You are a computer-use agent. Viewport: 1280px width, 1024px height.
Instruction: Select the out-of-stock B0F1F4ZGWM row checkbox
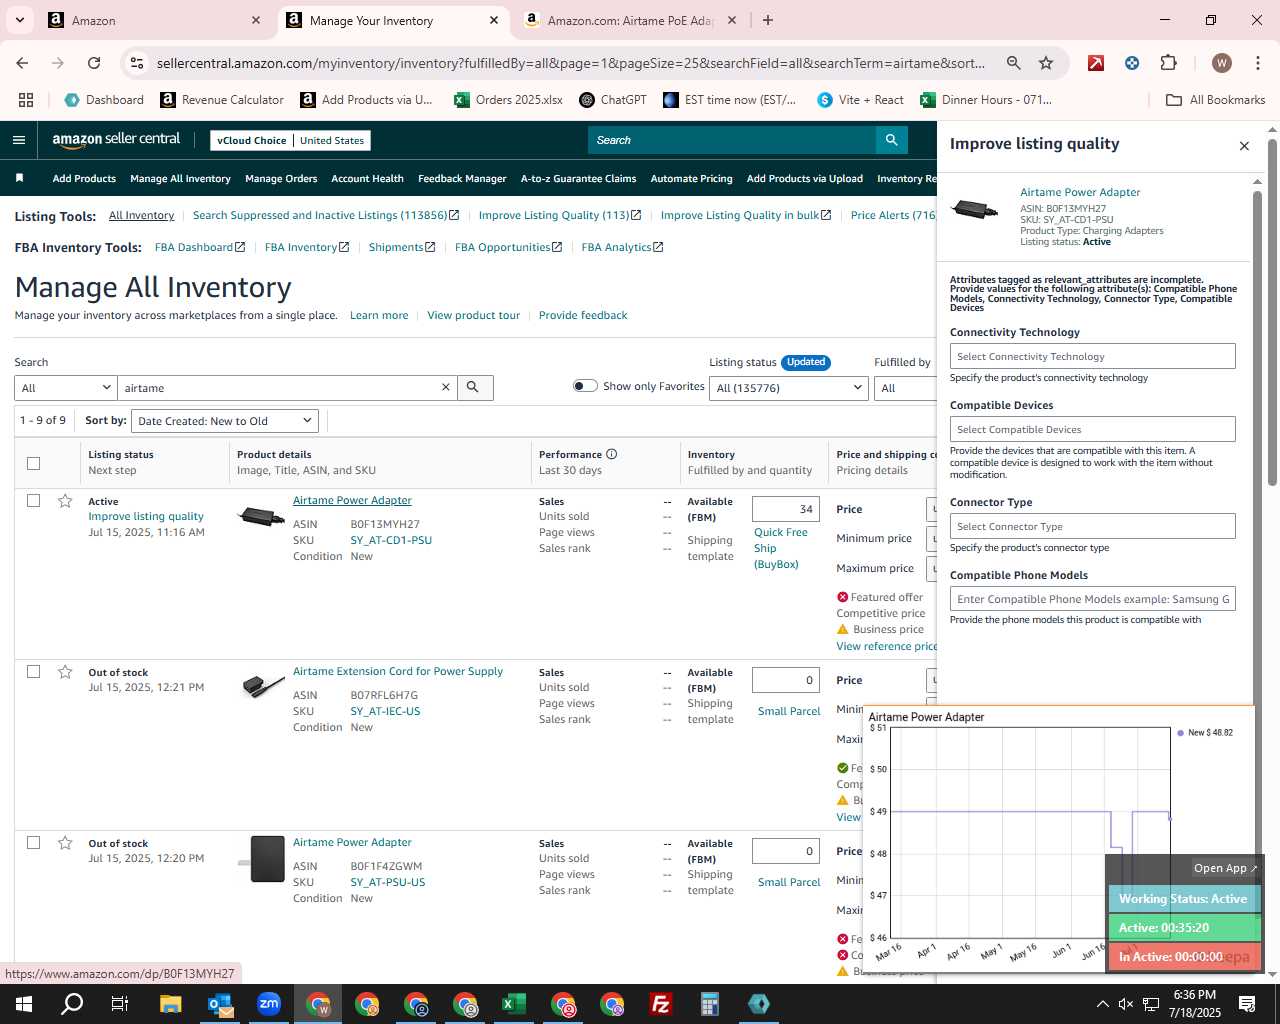[33, 842]
